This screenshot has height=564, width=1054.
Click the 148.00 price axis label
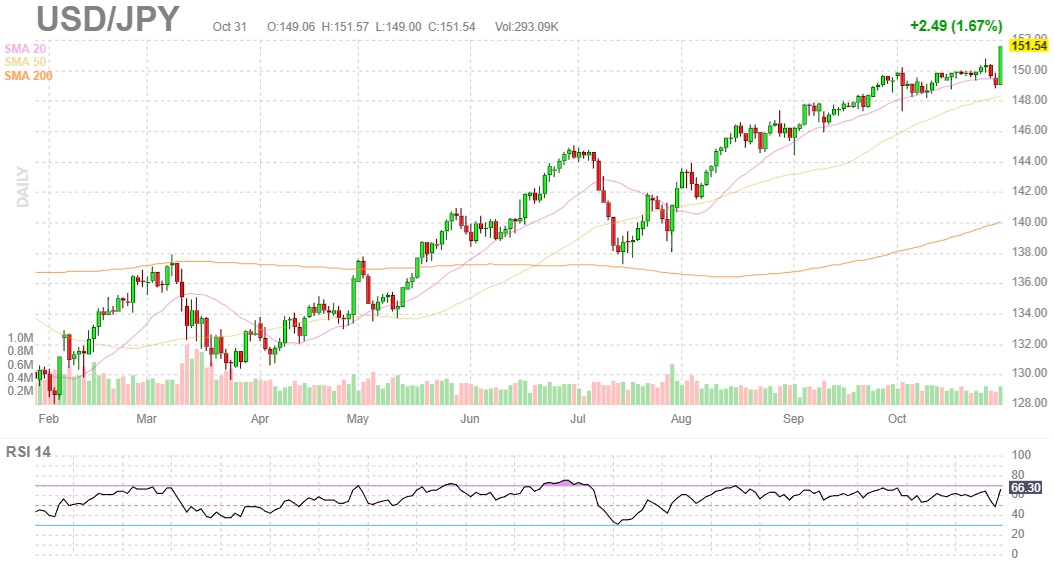[1029, 99]
